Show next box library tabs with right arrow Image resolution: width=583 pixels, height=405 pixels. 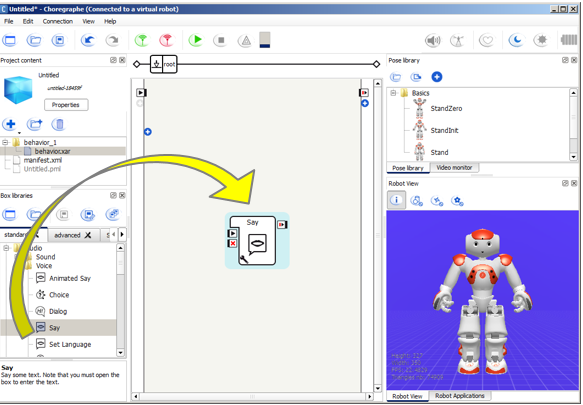point(122,234)
